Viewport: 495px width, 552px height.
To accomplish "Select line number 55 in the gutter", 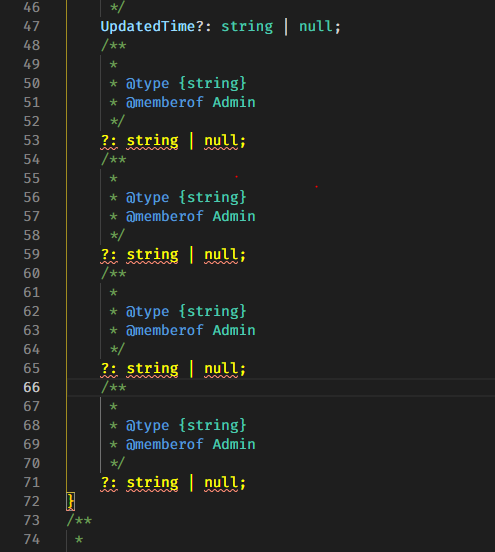I will [x=32, y=178].
